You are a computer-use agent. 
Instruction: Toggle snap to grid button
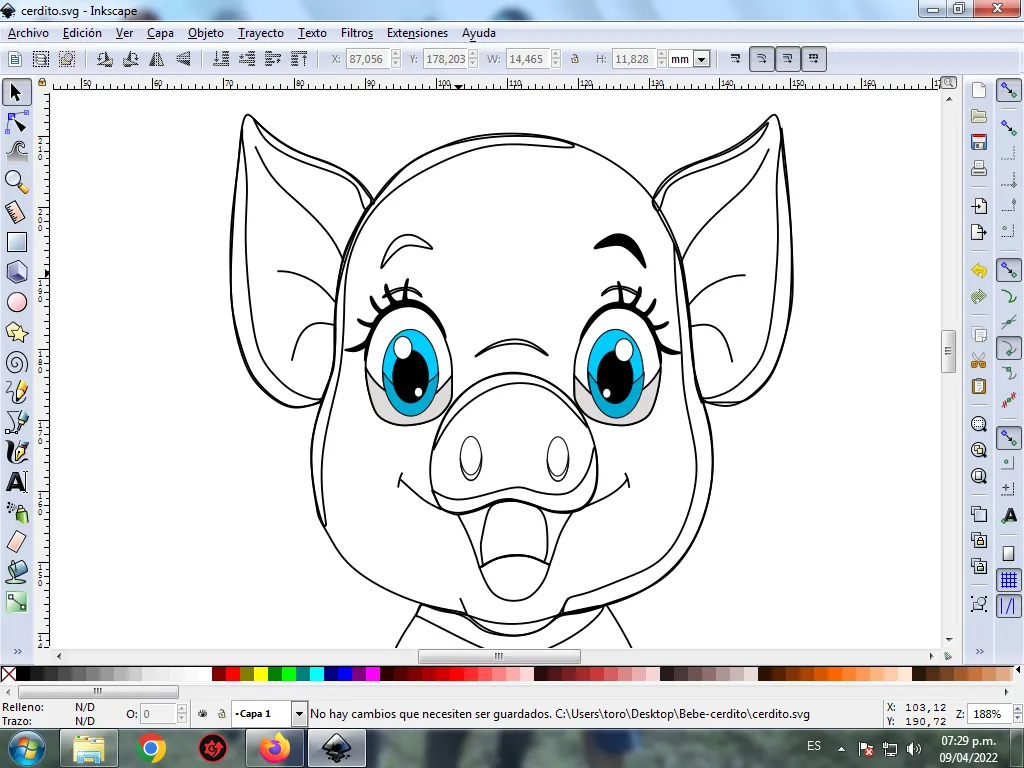1008,580
